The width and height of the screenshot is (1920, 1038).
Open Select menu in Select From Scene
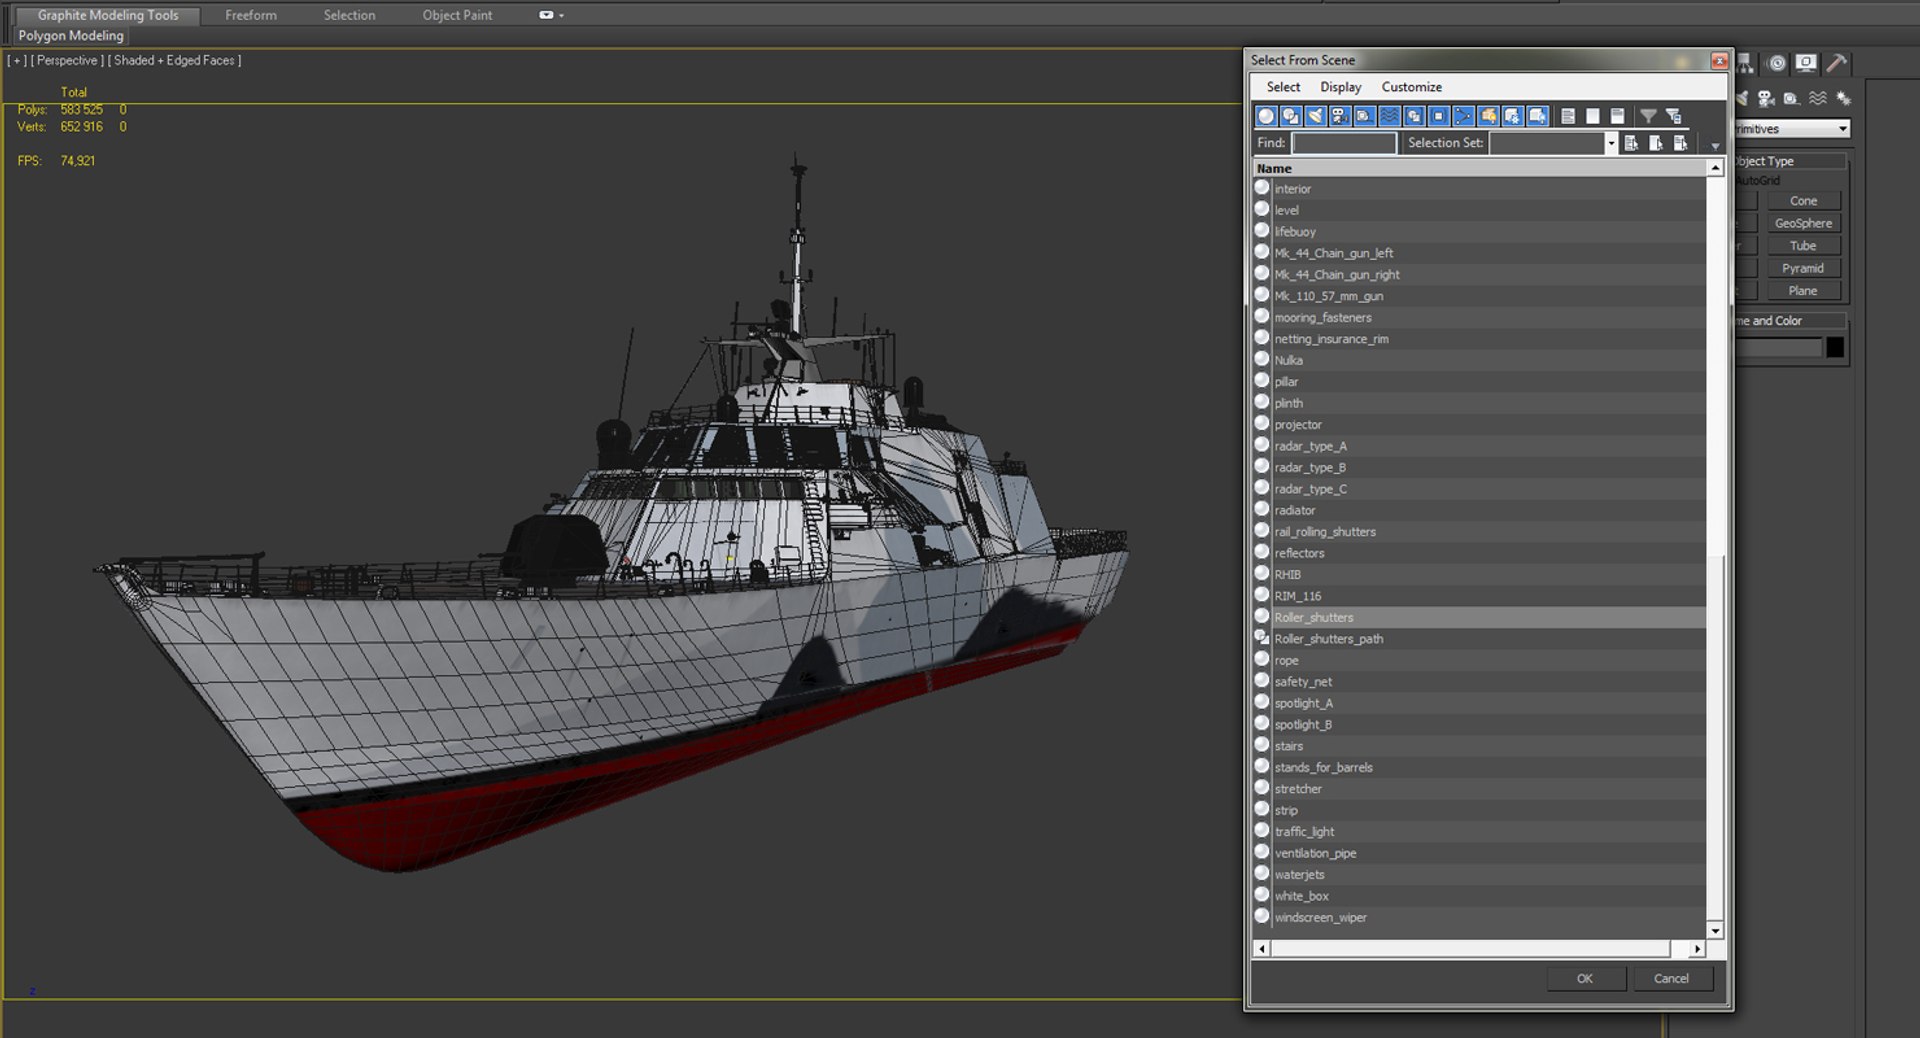point(1283,87)
